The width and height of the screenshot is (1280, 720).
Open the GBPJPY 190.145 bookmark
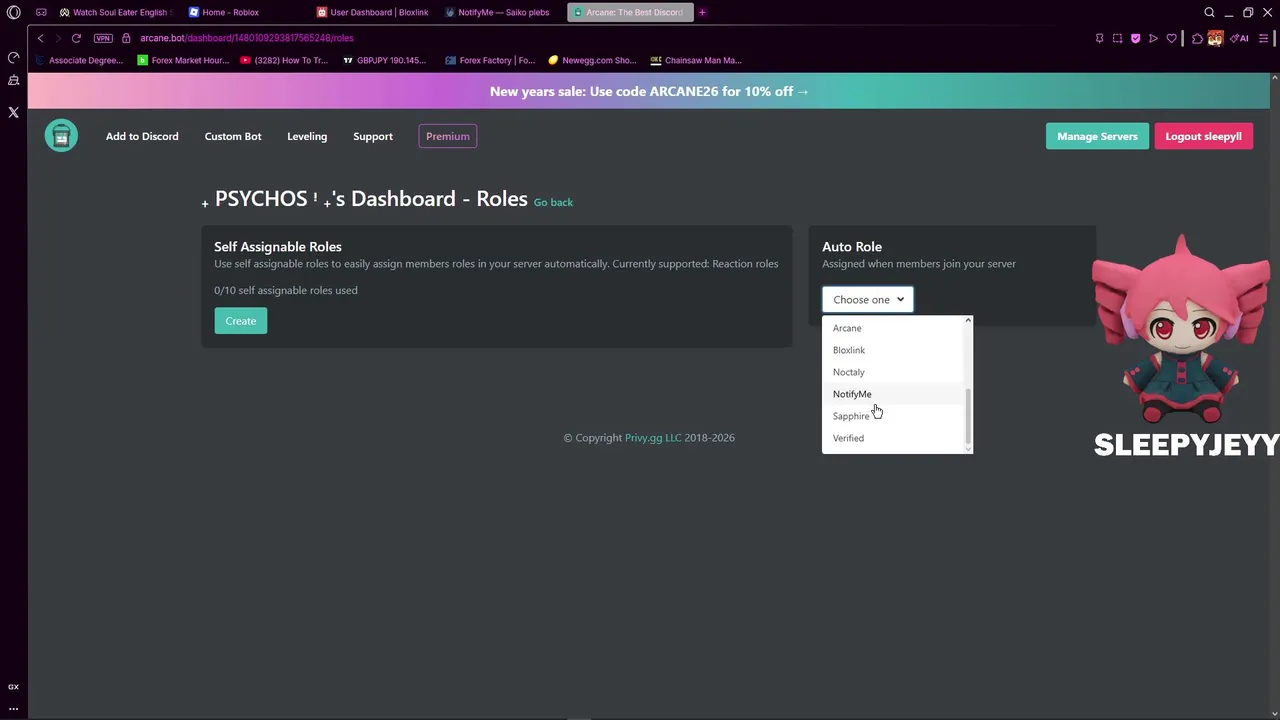coord(384,60)
